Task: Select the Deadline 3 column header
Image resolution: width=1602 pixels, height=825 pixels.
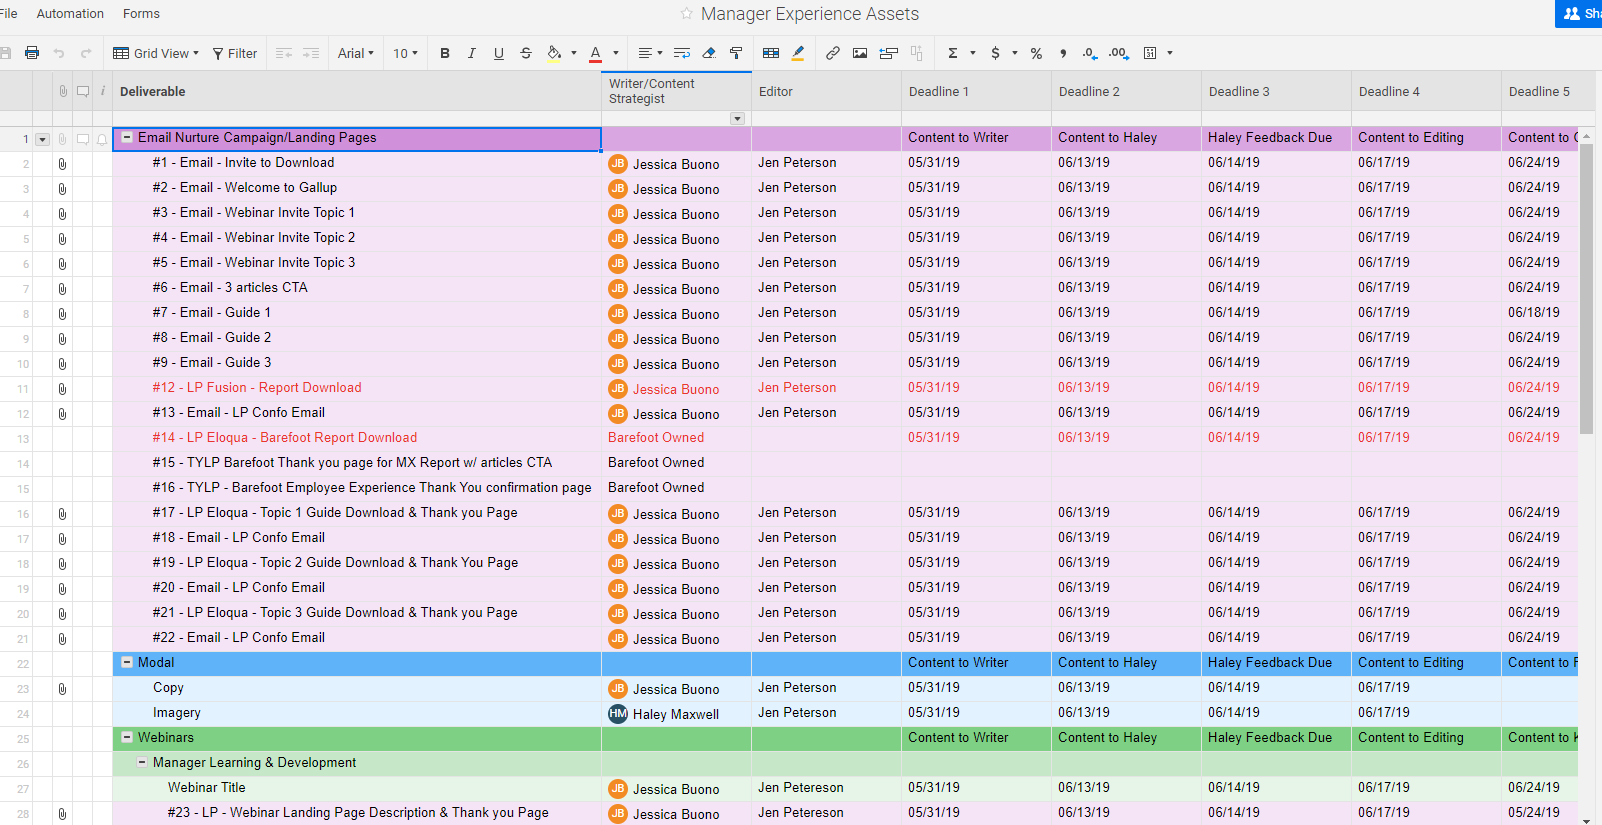Action: 1276,91
